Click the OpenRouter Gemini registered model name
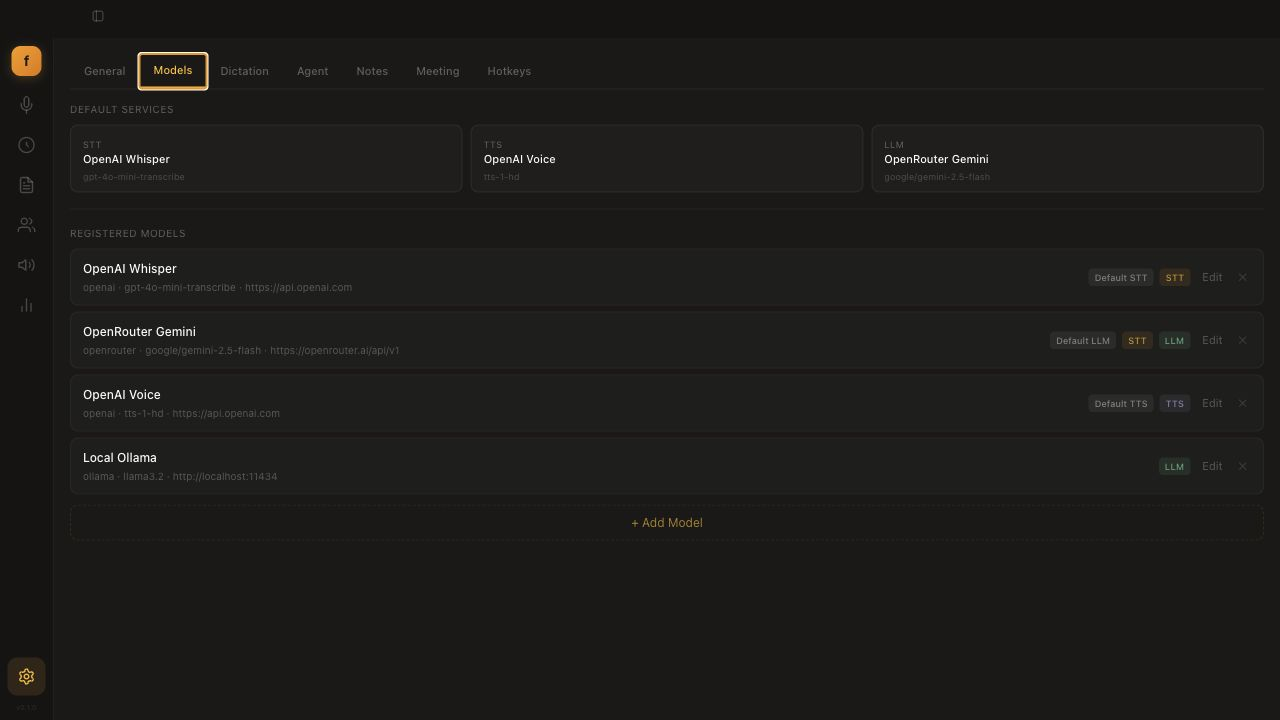This screenshot has height=720, width=1280. 139,332
